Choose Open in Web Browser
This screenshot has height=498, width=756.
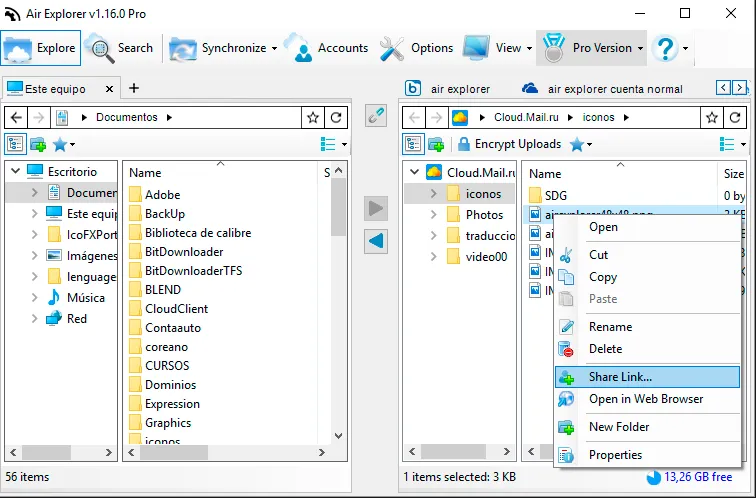(647, 399)
